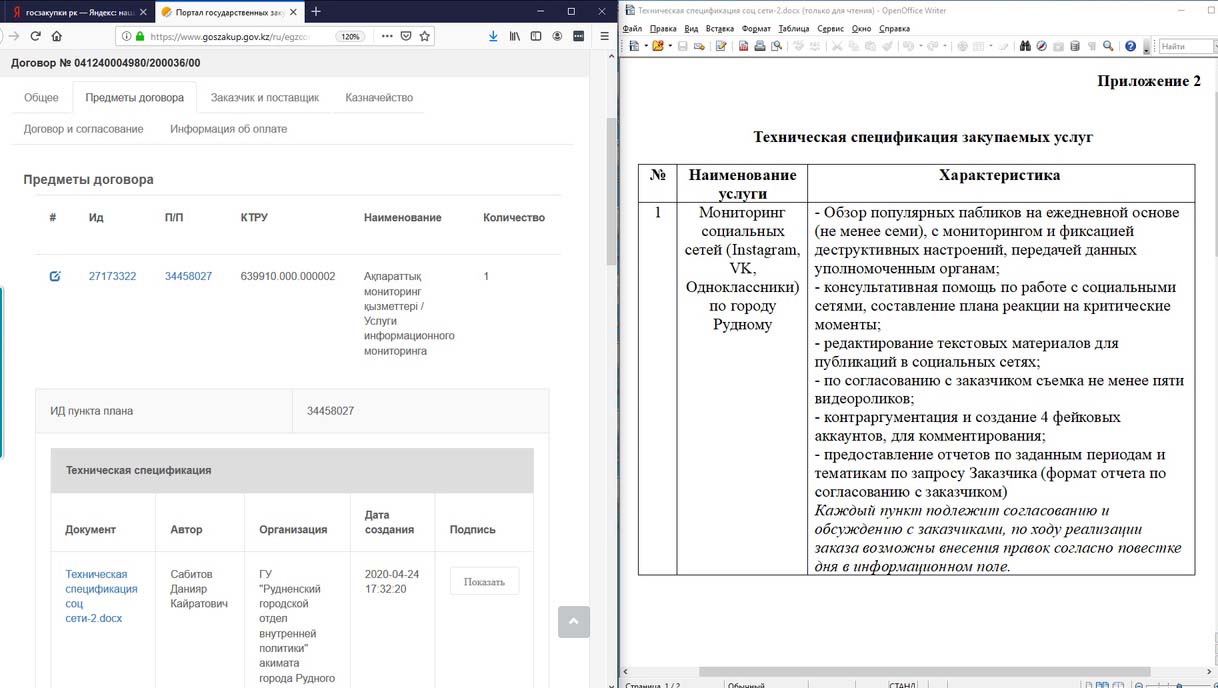Toggle Firefox sidebar icon
This screenshot has width=1218, height=688.
point(536,36)
